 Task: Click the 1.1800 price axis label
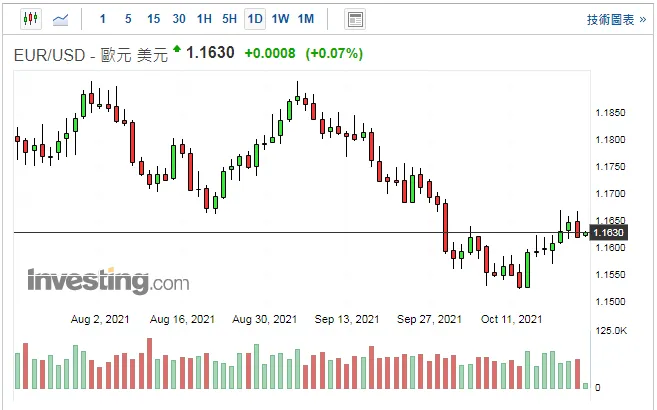pyautogui.click(x=610, y=139)
